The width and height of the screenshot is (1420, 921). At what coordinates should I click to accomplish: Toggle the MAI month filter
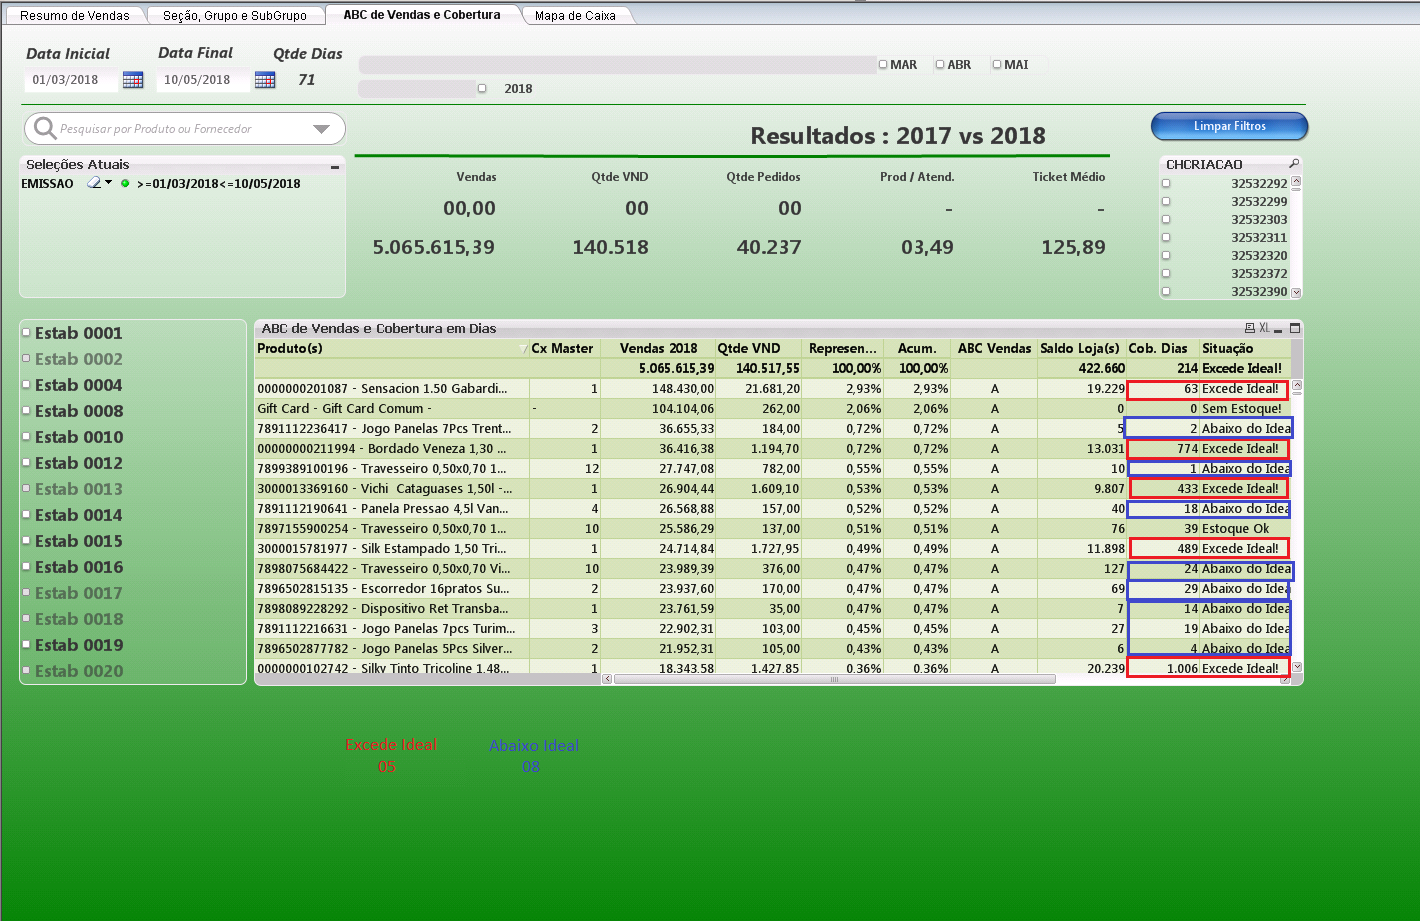click(997, 65)
